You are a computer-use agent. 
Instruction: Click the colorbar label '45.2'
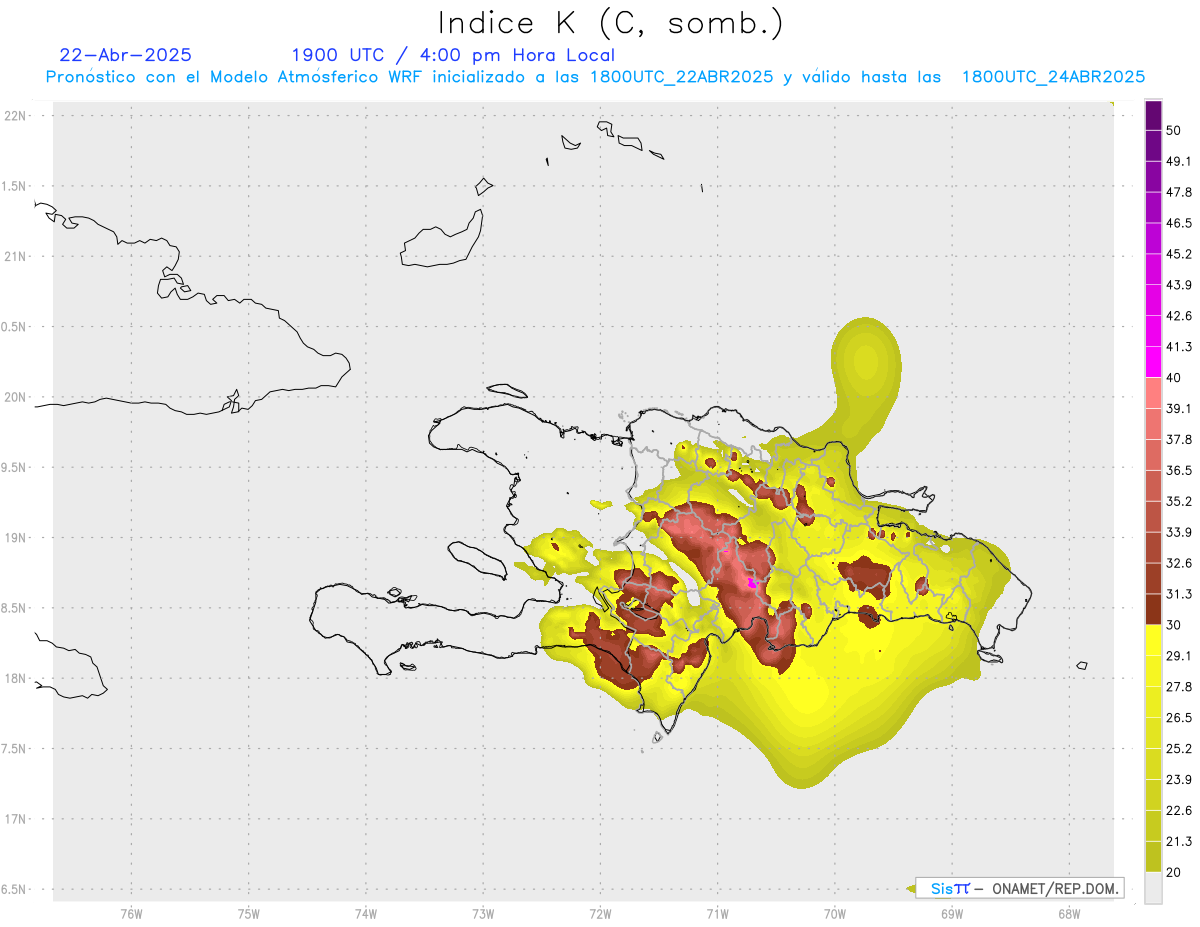tap(1179, 254)
